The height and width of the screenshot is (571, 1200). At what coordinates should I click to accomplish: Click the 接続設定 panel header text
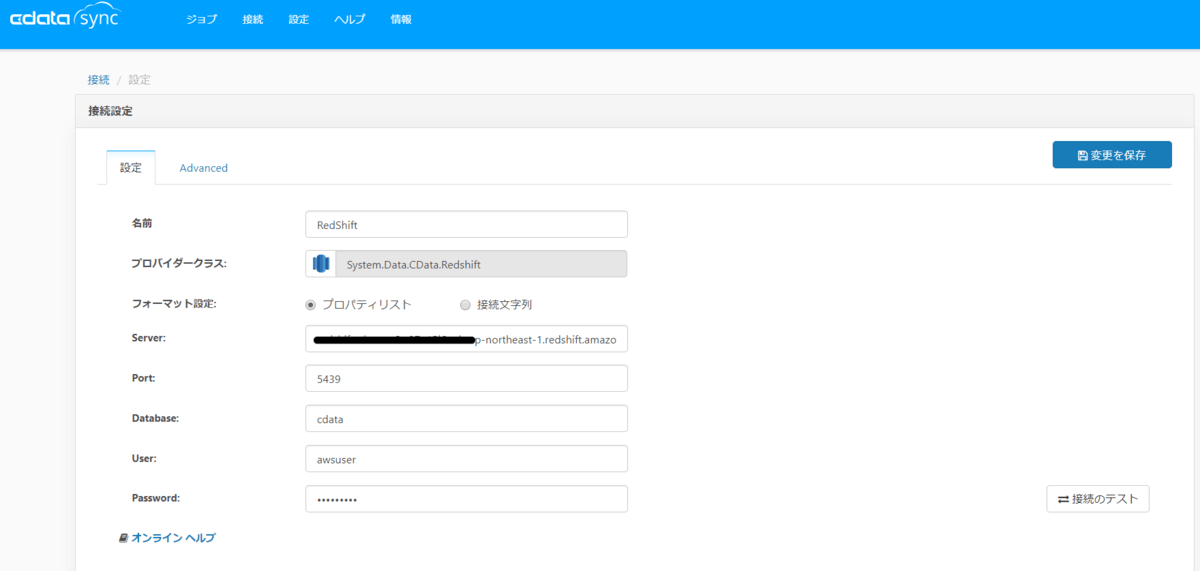tap(110, 111)
